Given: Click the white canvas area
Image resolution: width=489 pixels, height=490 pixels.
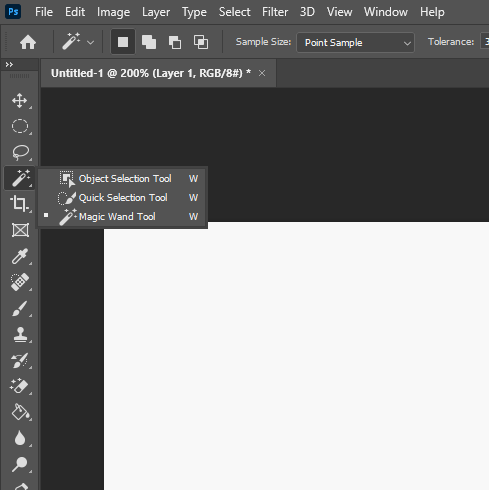Looking at the screenshot, I should pyautogui.click(x=296, y=356).
